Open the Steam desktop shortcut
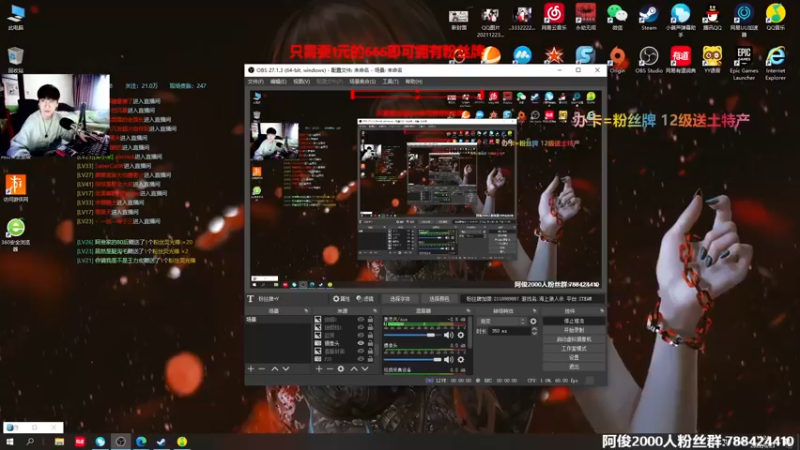Screen dimensions: 800x450 point(648,17)
